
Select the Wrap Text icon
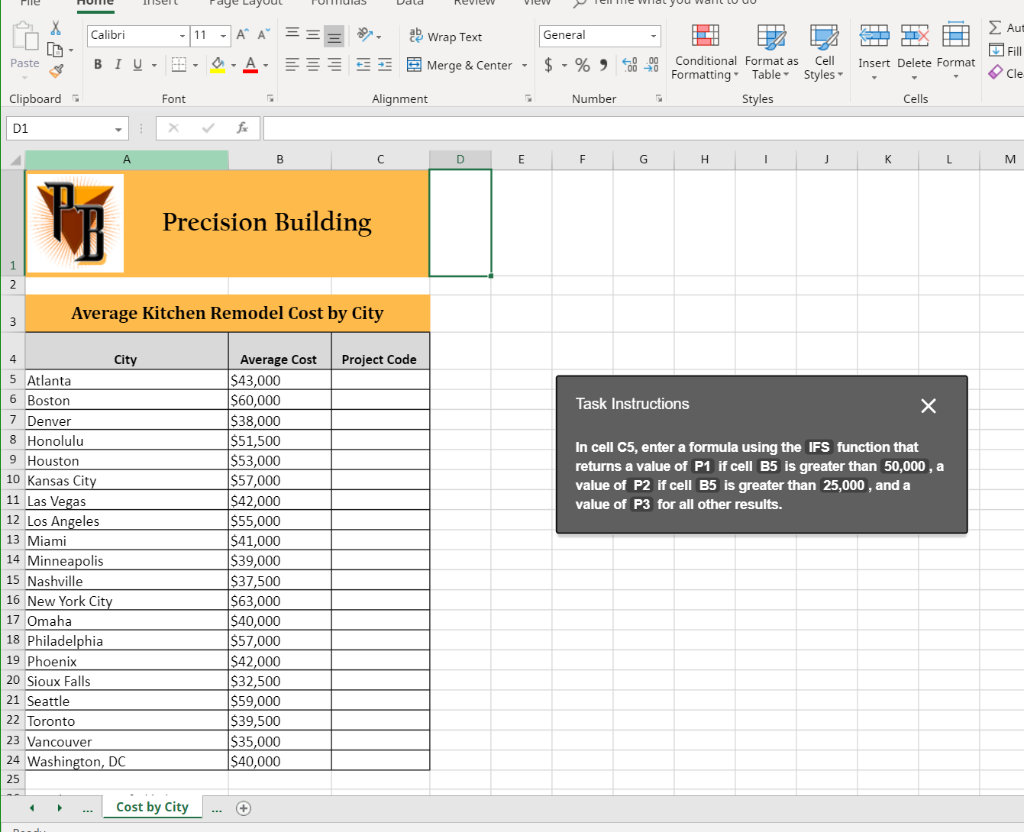click(416, 36)
